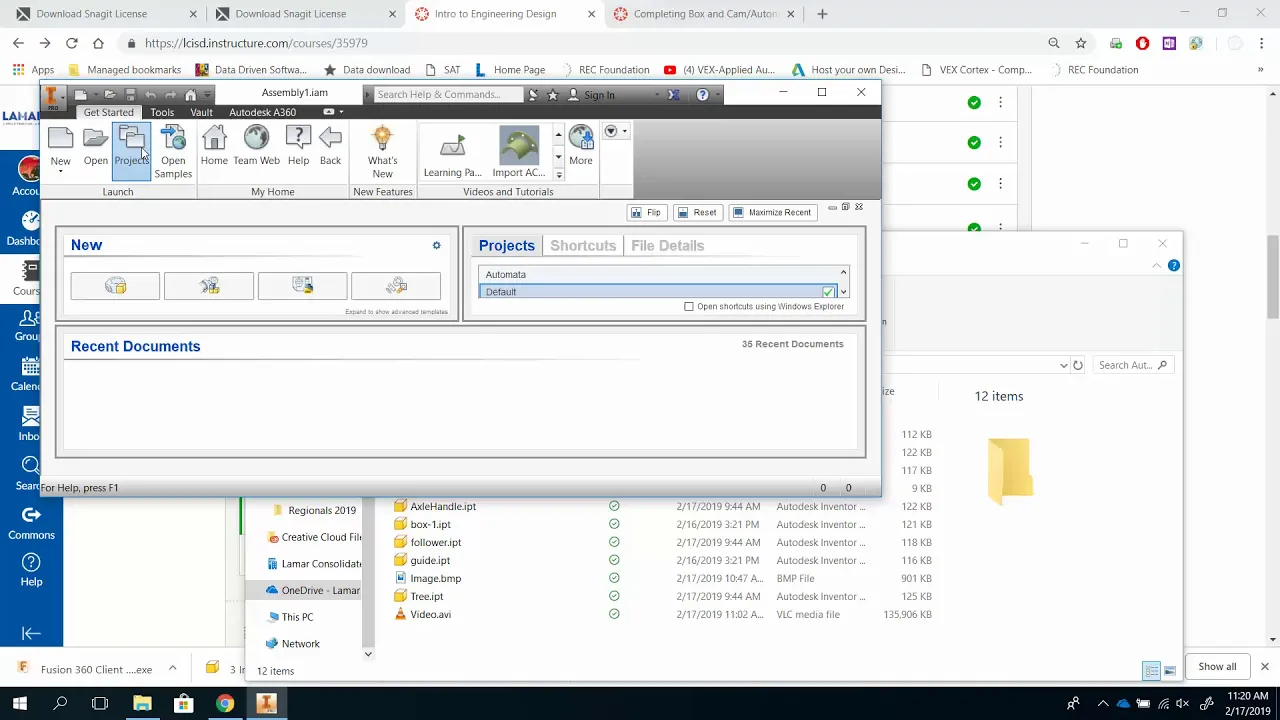Open This PC in Explorer navigation pane
Image resolution: width=1280 pixels, height=720 pixels.
297,617
